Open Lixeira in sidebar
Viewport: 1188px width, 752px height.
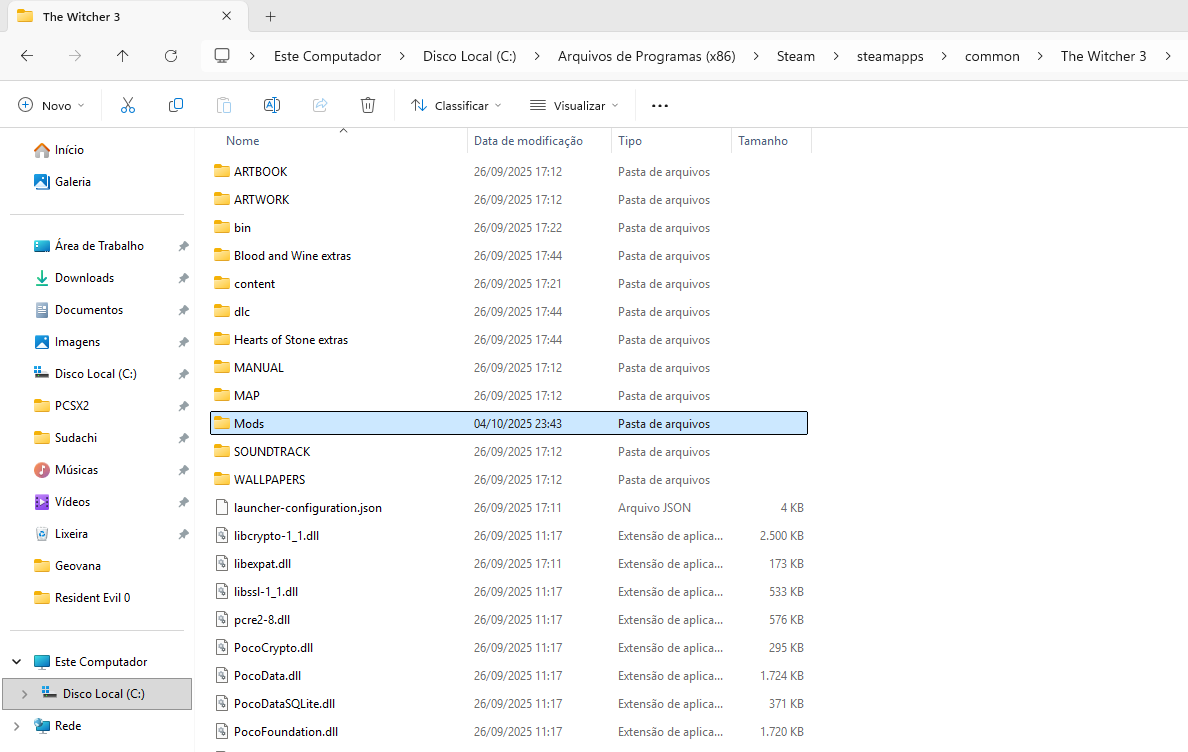(x=61, y=534)
